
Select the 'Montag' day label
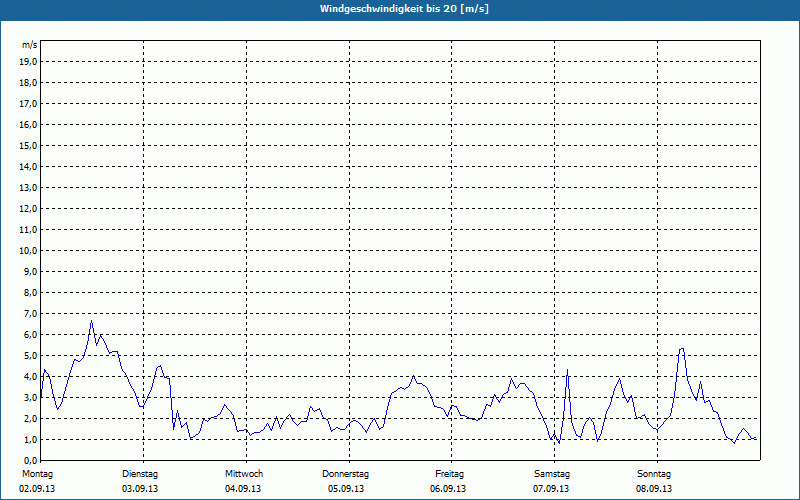37,474
